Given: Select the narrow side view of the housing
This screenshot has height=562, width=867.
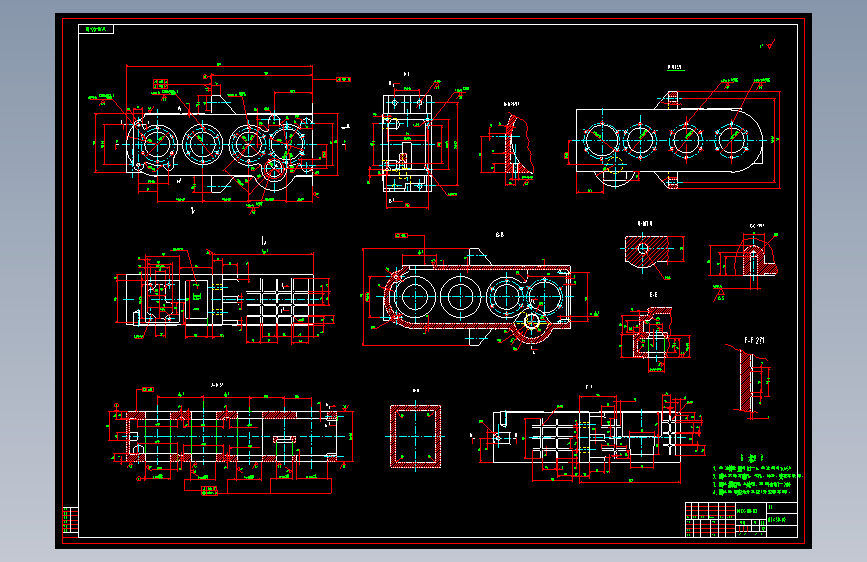Looking at the screenshot, I should 407,143.
